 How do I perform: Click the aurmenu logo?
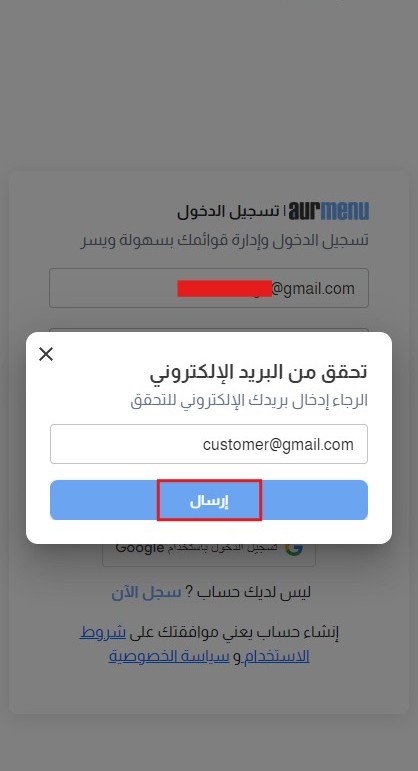(x=328, y=211)
